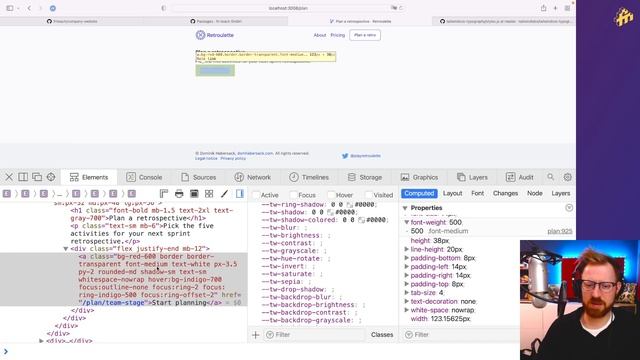The image size is (640, 360).
Task: Select the Node sidebar tab
Action: (x=534, y=193)
